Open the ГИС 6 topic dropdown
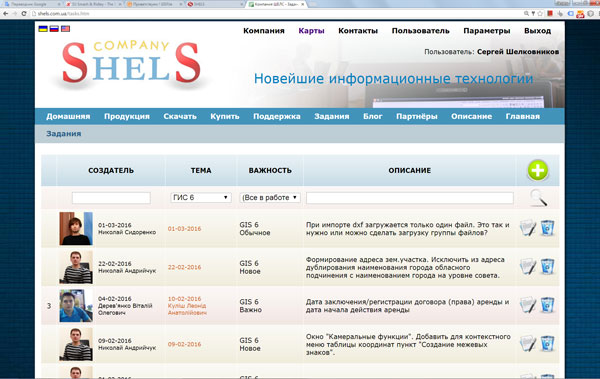The width and height of the screenshot is (600, 379). tap(201, 198)
